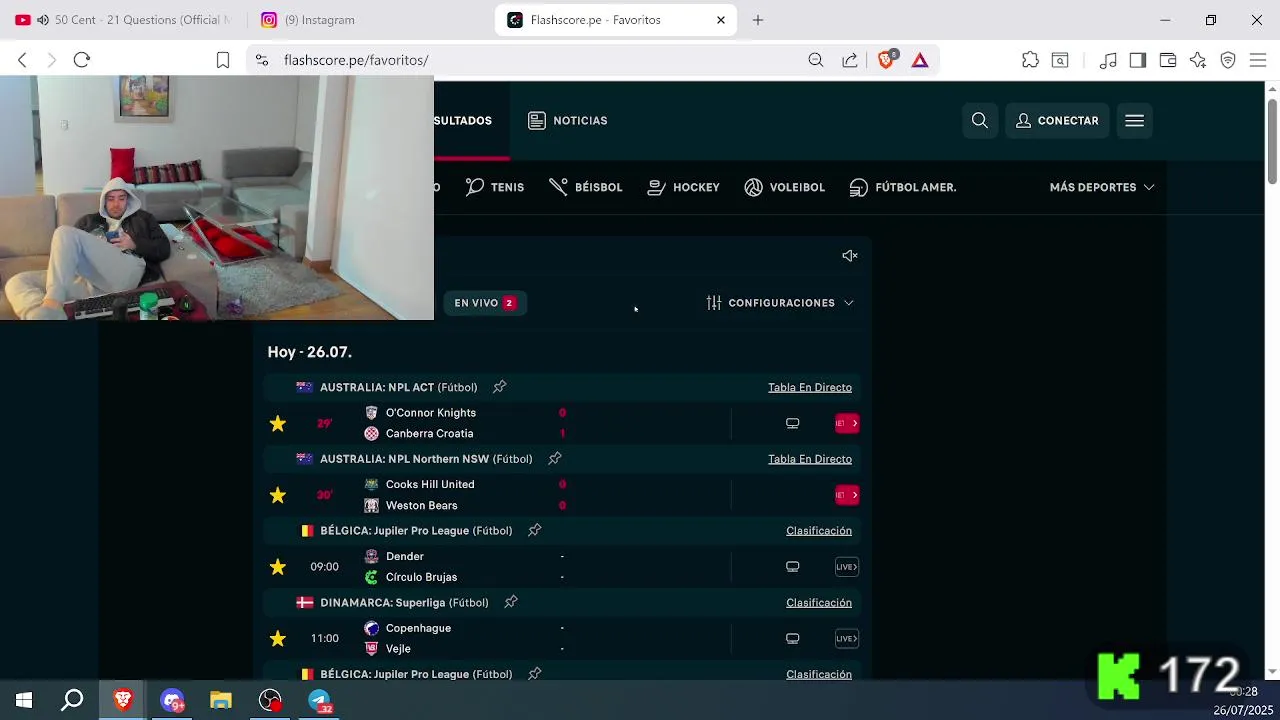Viewport: 1280px width, 720px height.
Task: Go back in browser history
Action: (22, 60)
